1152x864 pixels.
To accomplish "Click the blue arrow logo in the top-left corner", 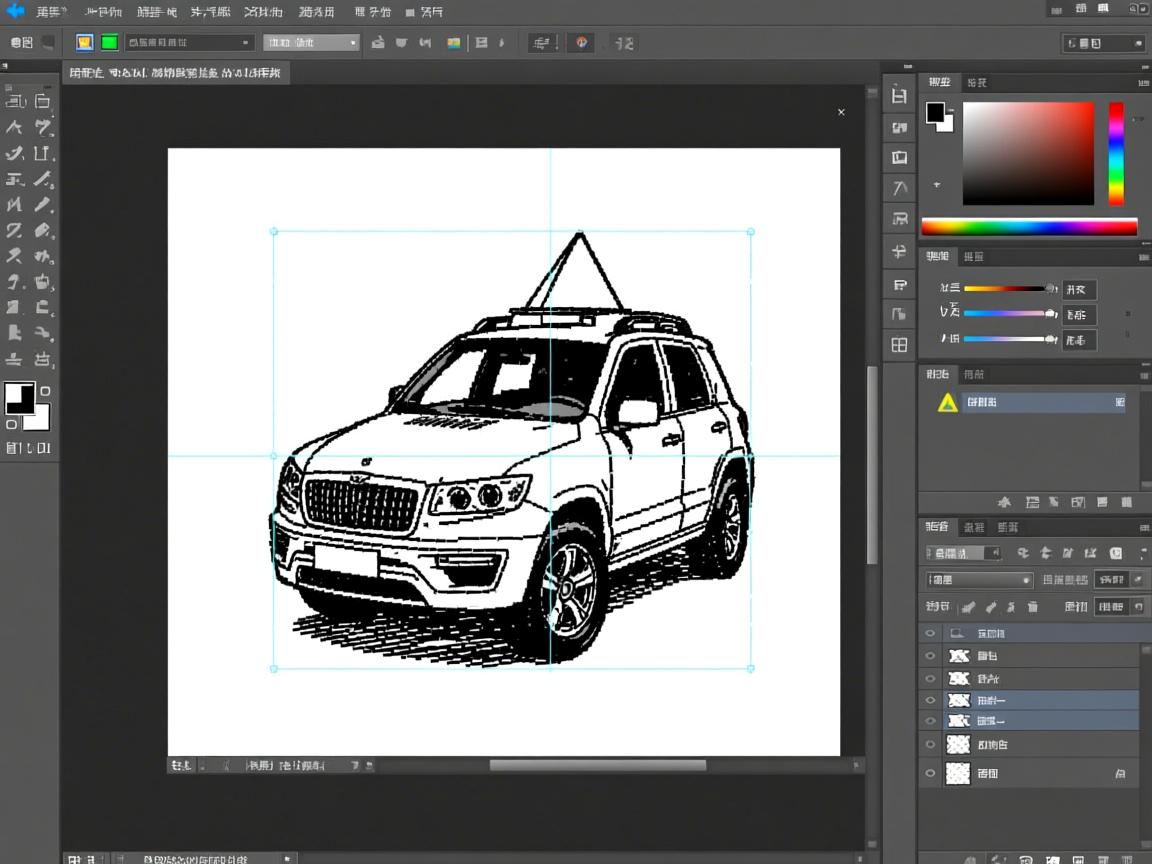I will pos(15,11).
